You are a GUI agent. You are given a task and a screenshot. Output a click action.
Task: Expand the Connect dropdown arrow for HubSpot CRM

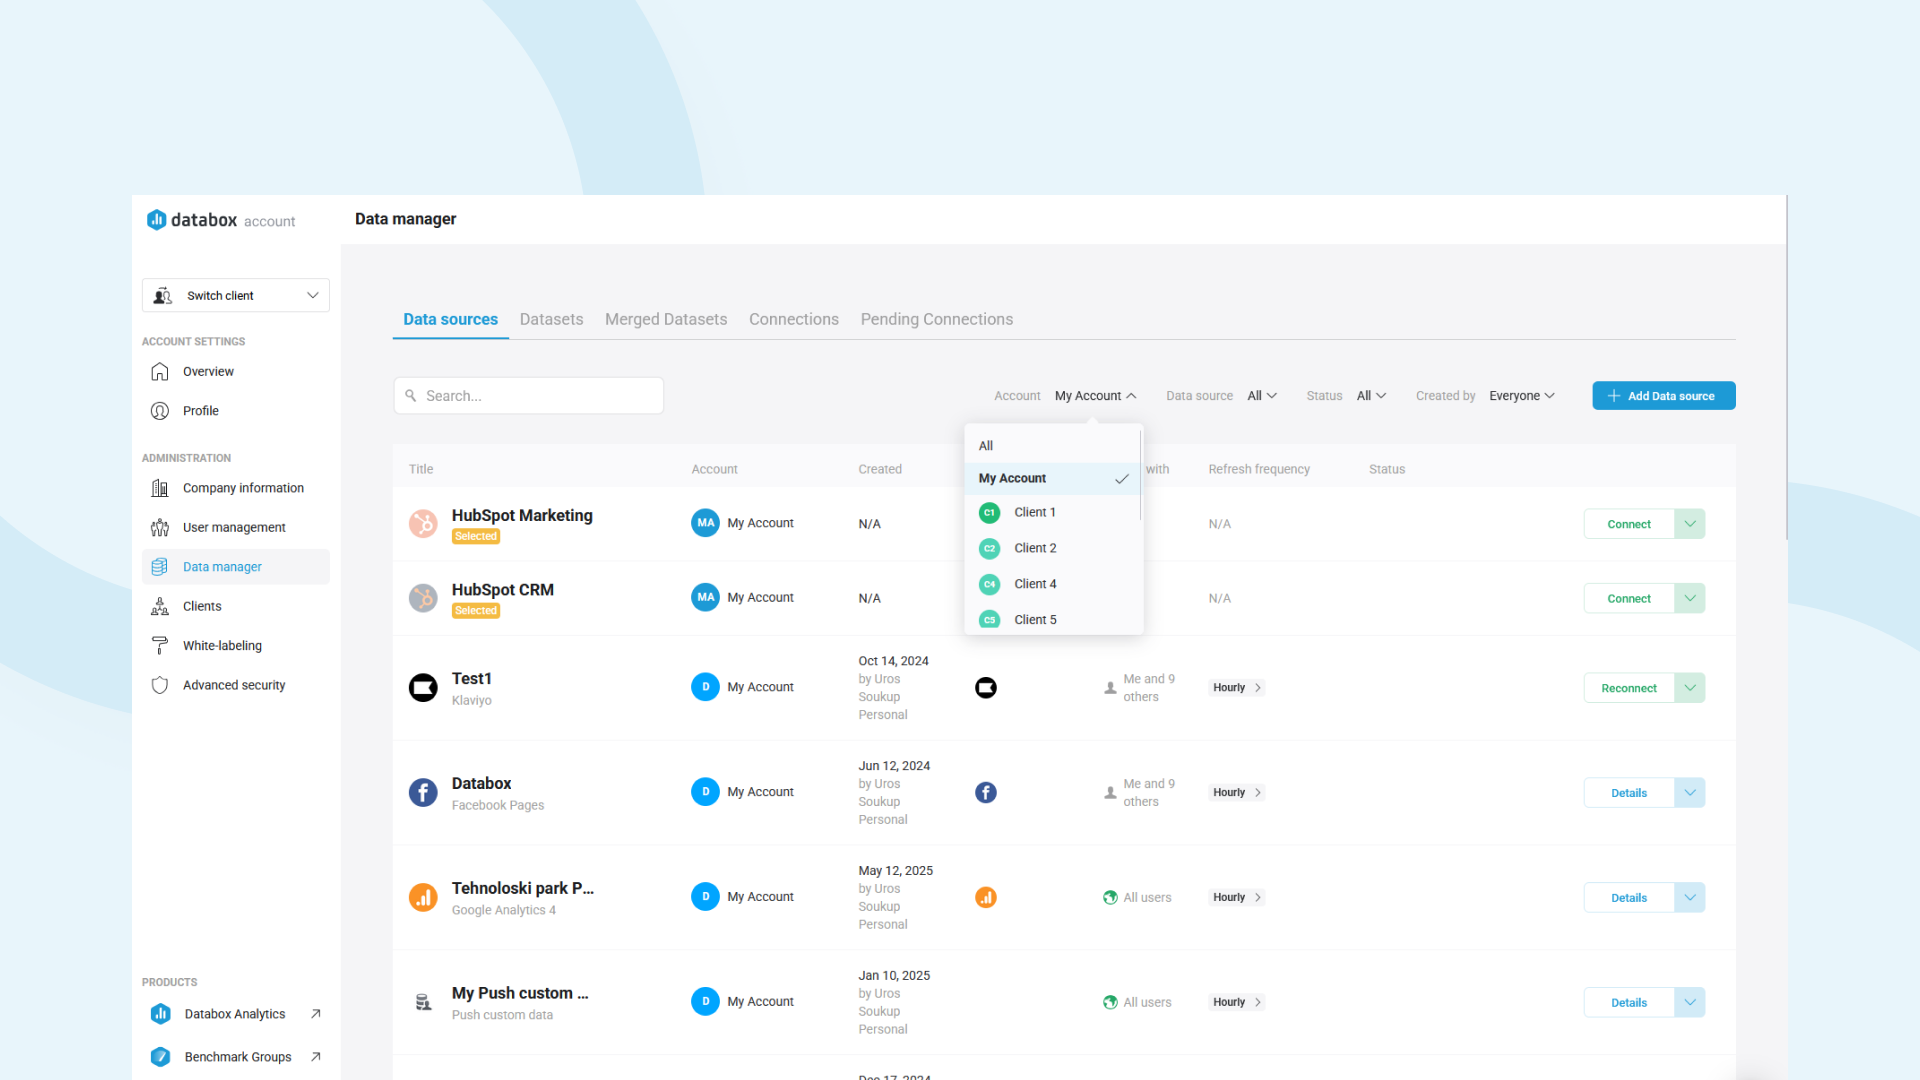coord(1690,598)
